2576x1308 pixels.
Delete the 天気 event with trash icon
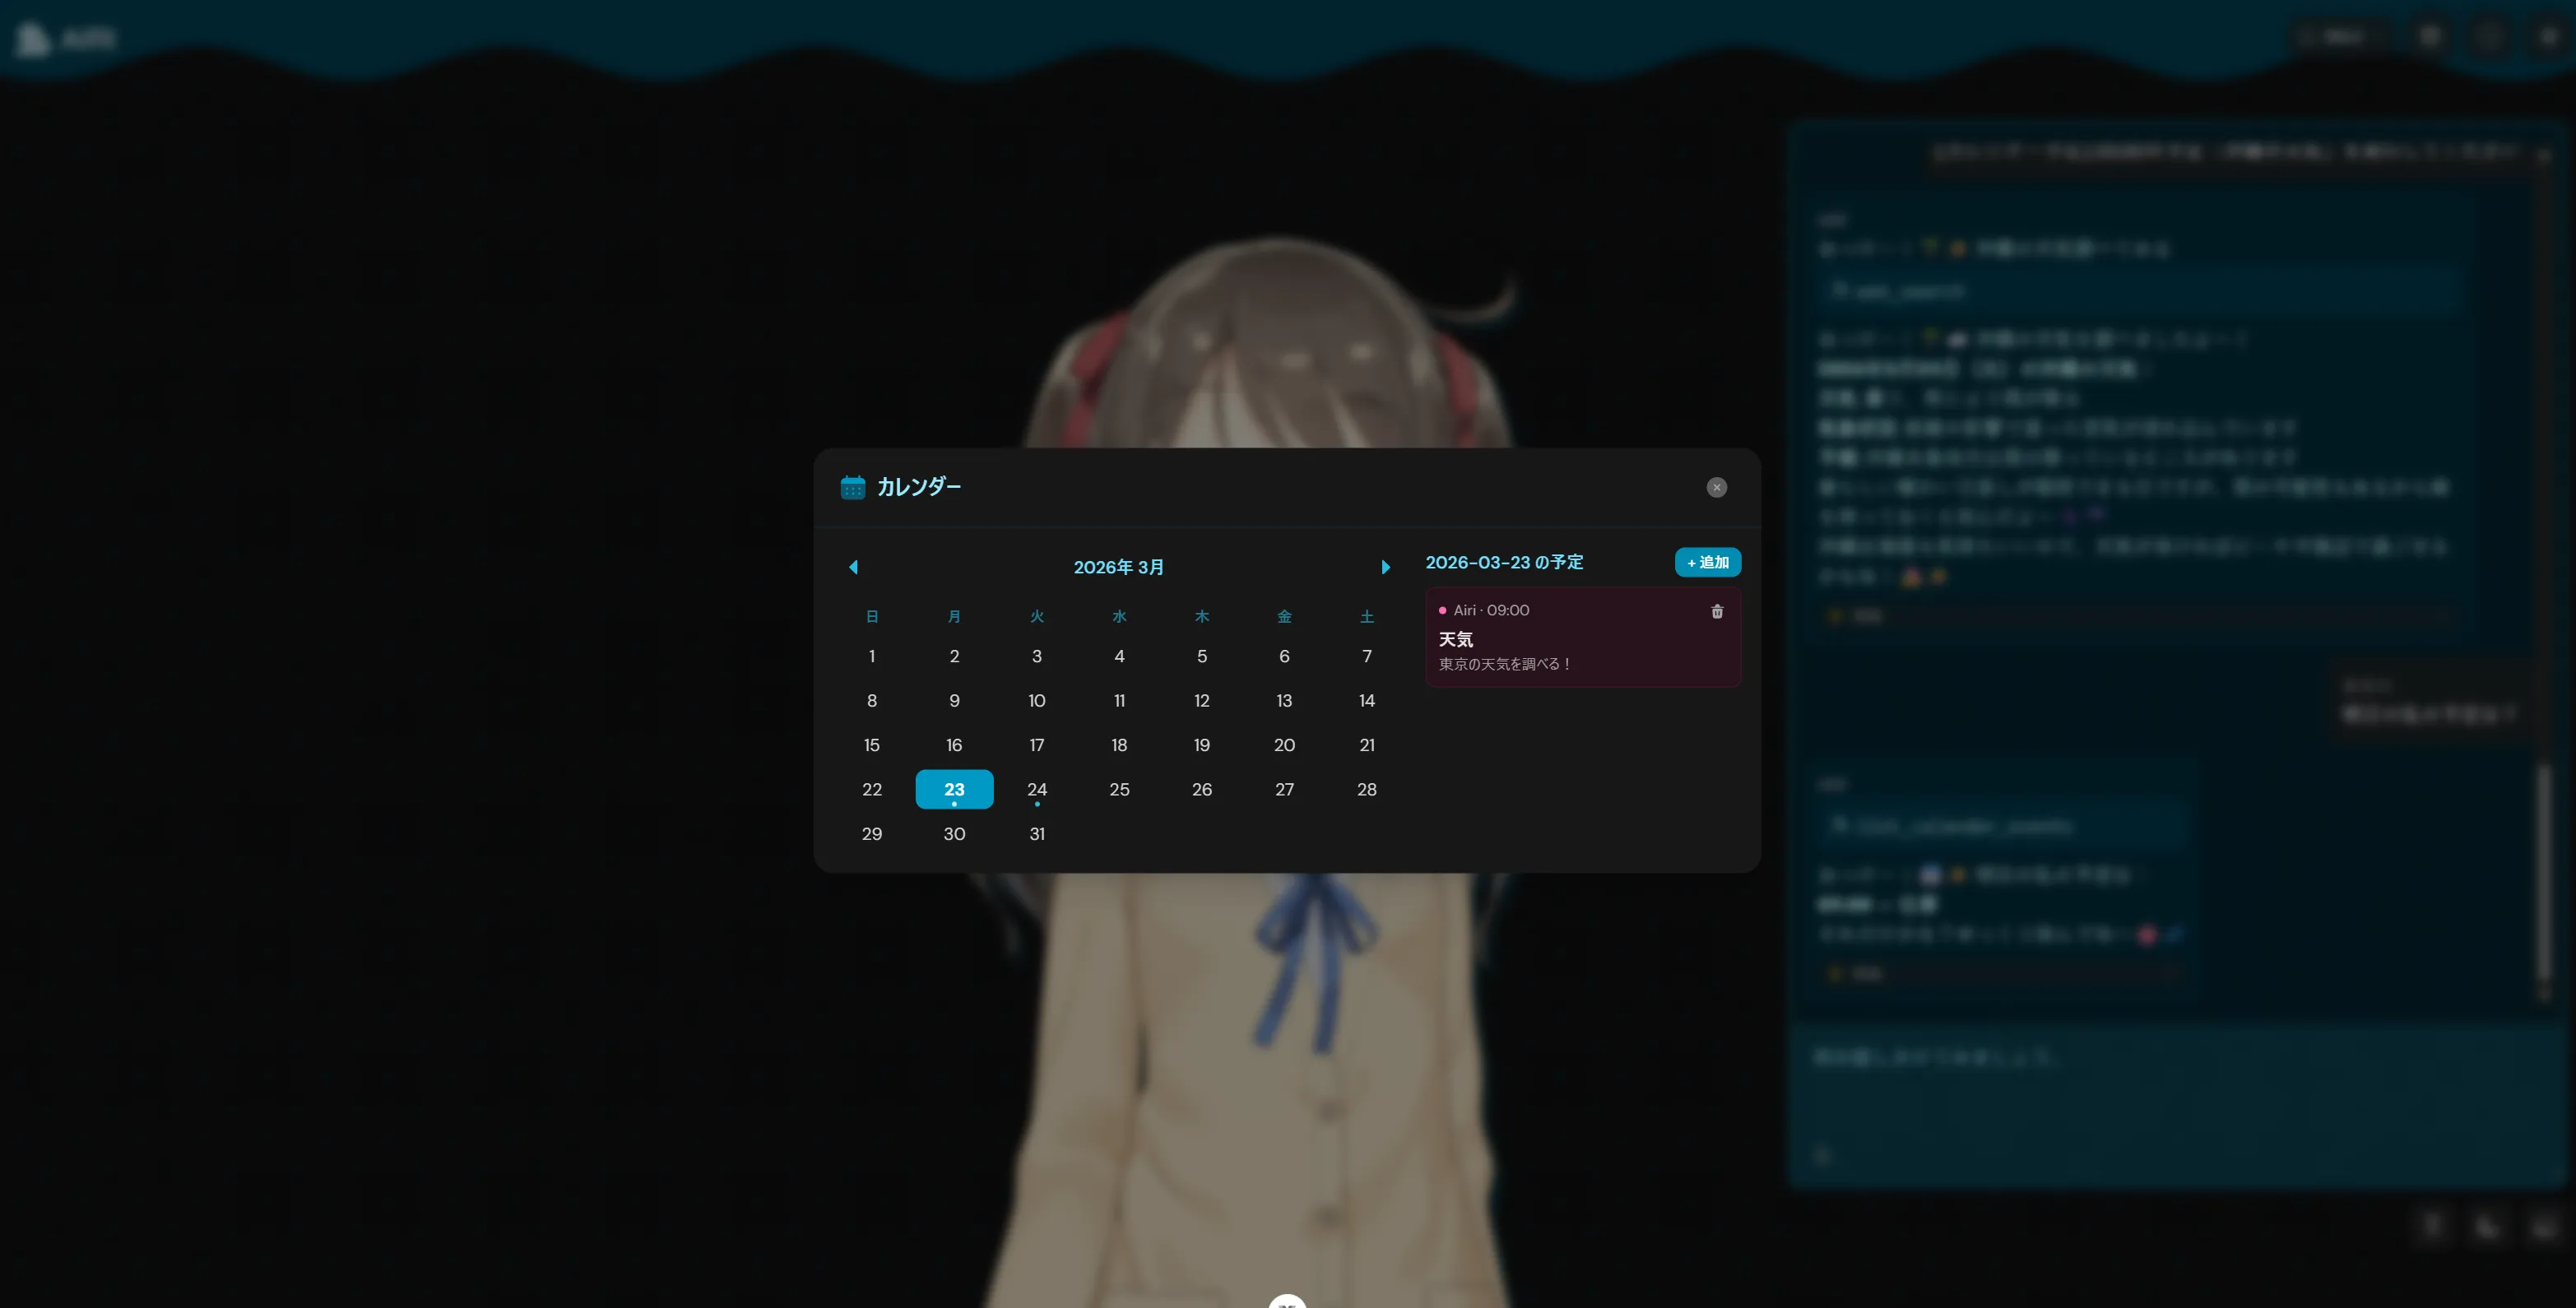pos(1716,611)
